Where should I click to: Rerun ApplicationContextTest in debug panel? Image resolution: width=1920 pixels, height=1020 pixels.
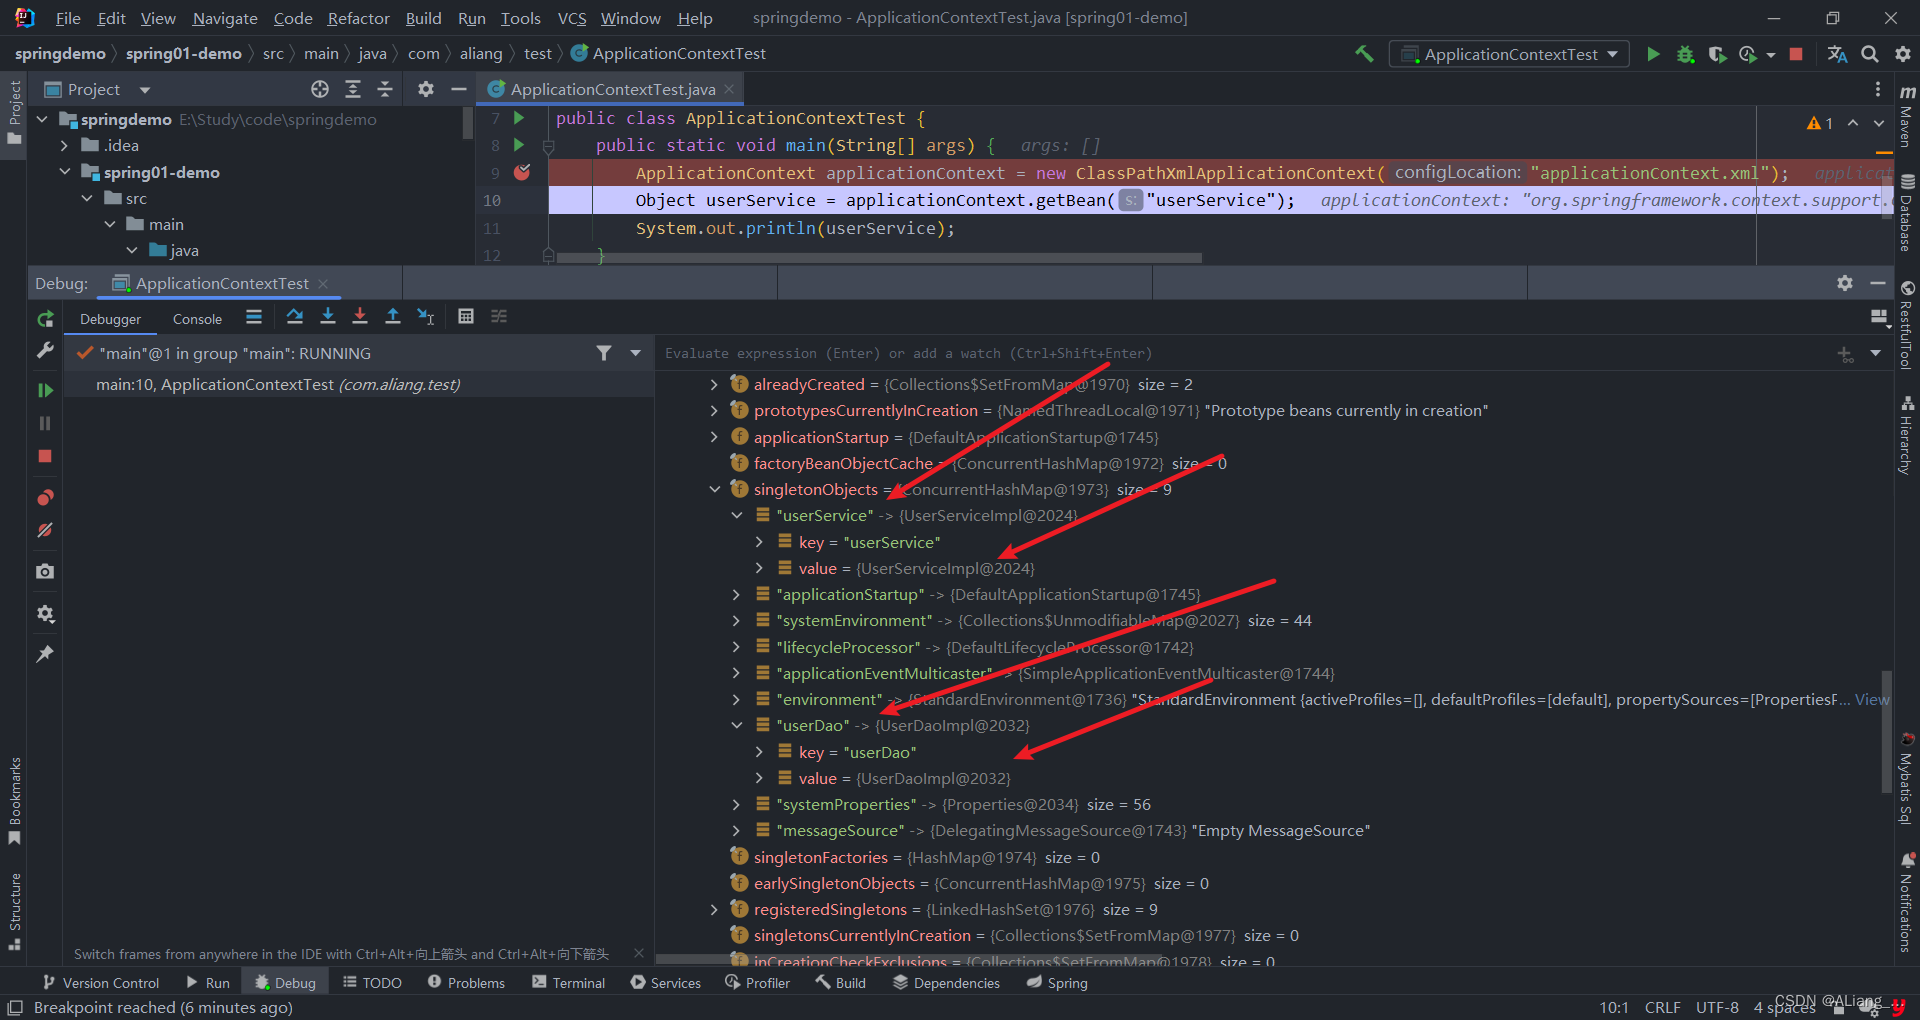pos(45,319)
